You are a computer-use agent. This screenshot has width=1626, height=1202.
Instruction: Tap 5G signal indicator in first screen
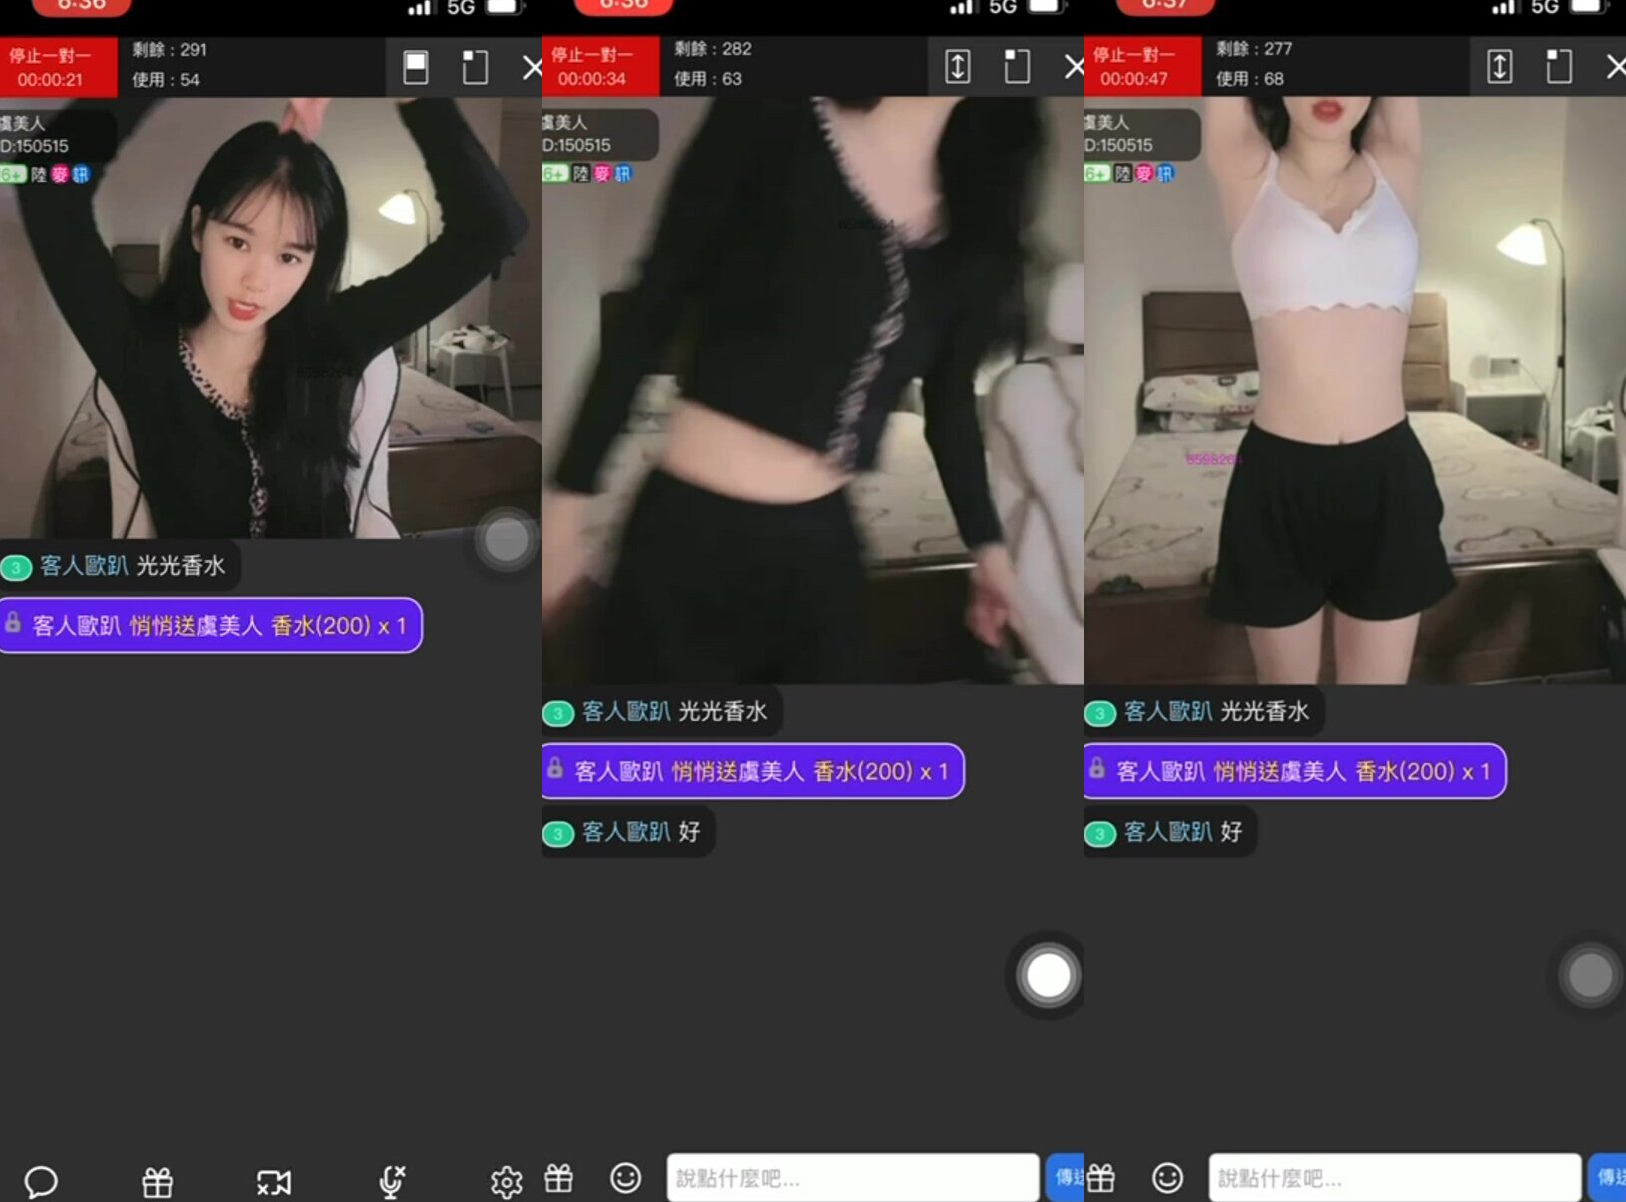click(x=460, y=8)
